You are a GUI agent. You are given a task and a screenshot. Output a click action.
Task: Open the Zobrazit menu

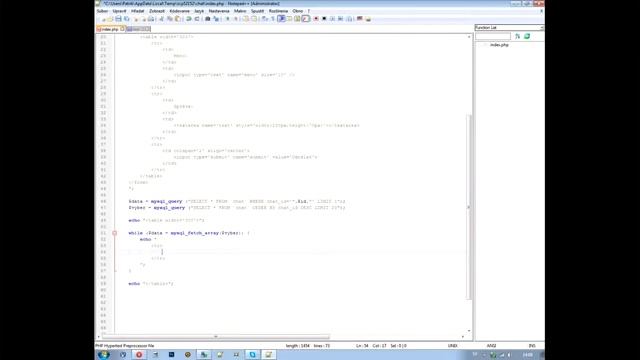point(157,11)
